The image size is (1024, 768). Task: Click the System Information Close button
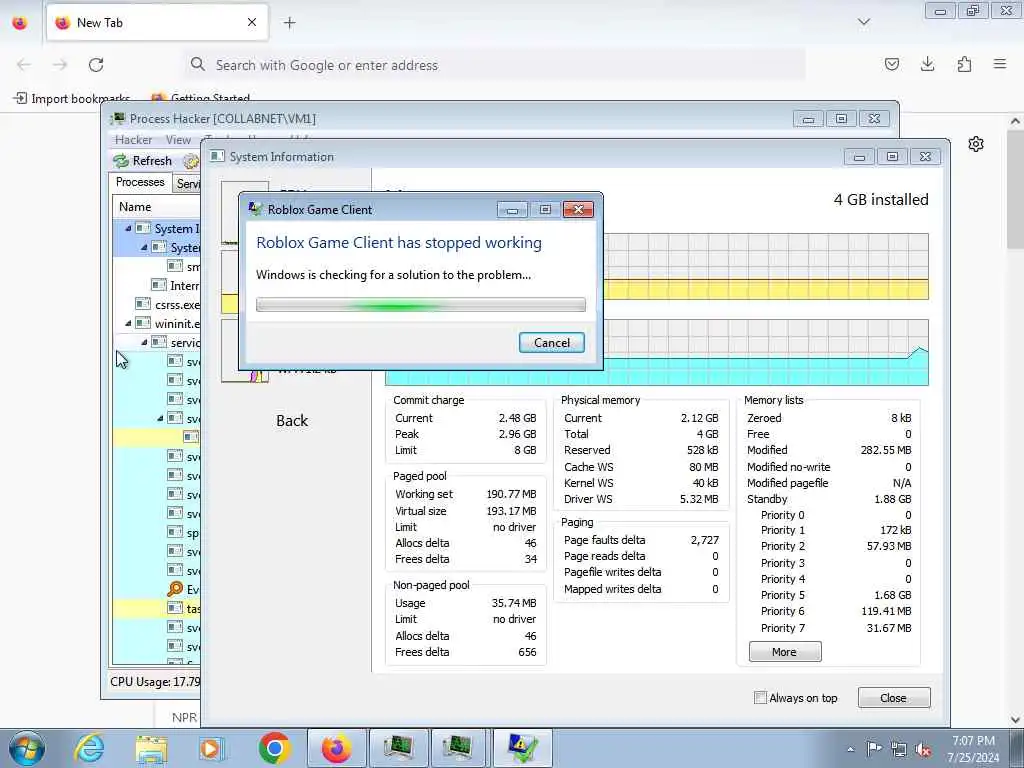point(893,697)
